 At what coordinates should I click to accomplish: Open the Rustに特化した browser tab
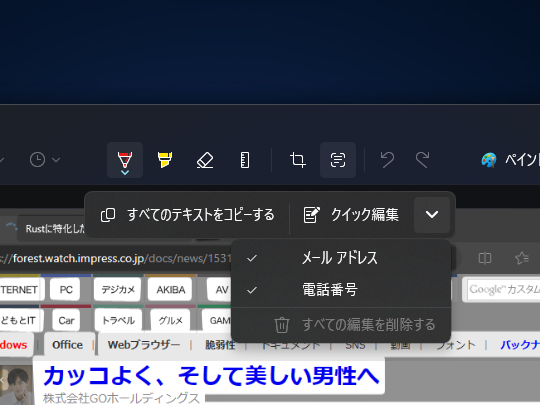point(52,228)
